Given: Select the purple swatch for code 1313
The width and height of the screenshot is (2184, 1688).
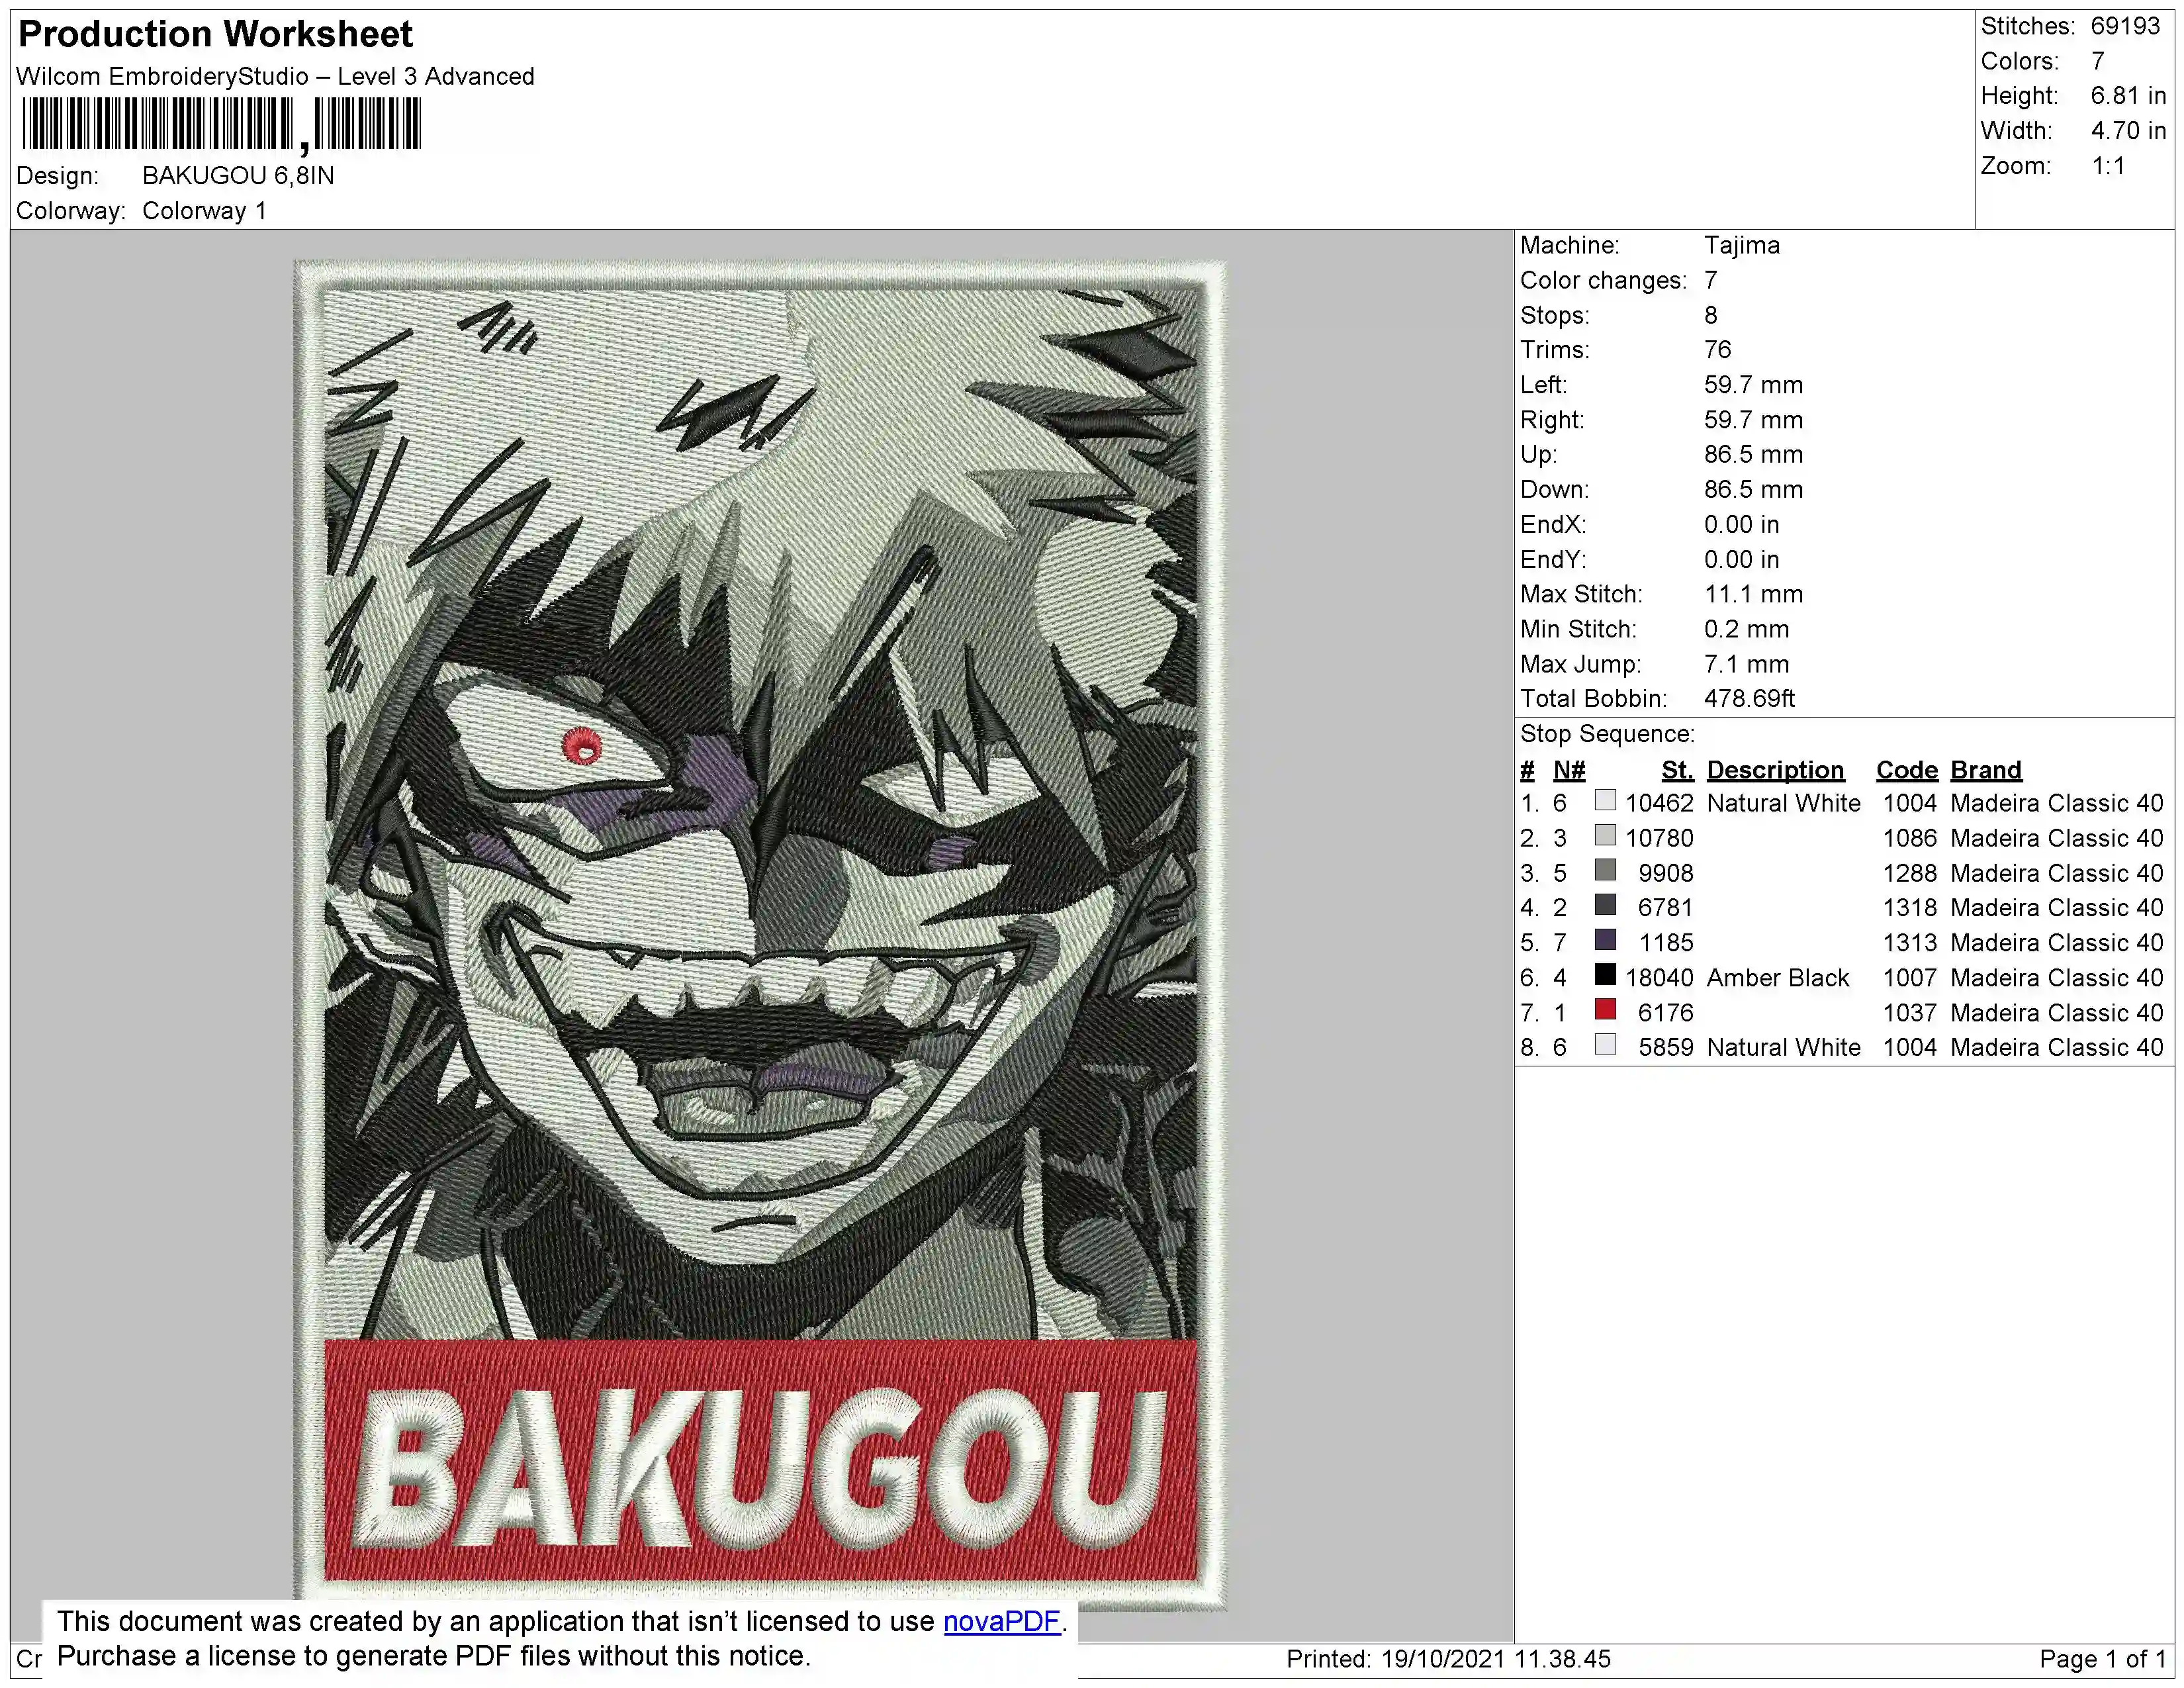Looking at the screenshot, I should (1605, 940).
